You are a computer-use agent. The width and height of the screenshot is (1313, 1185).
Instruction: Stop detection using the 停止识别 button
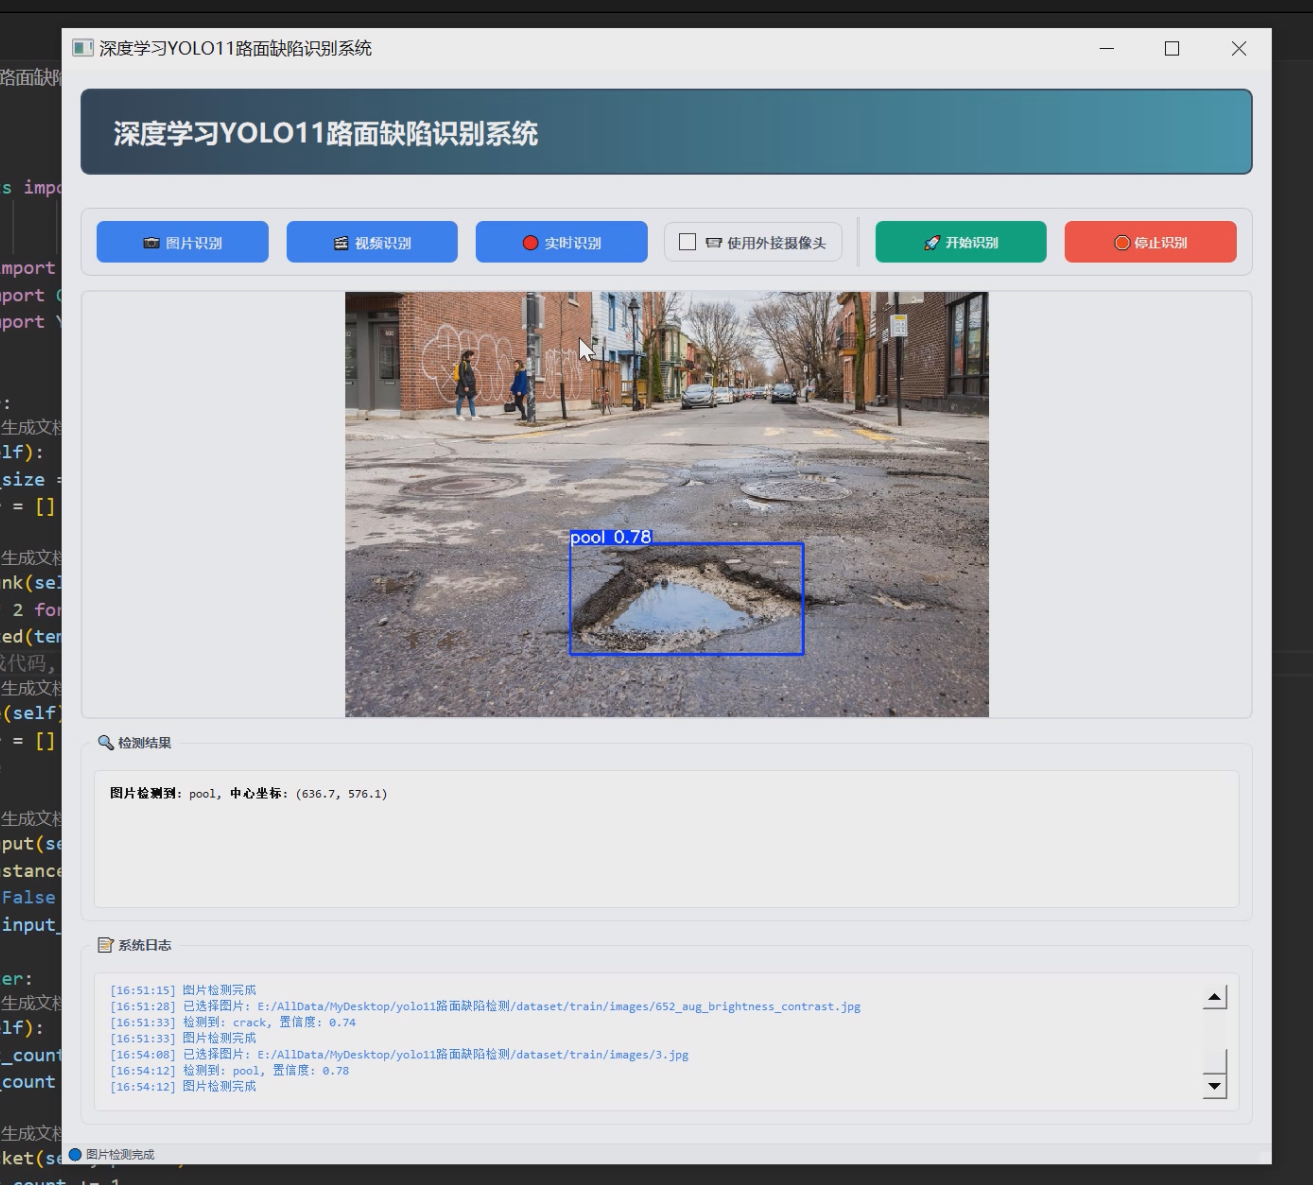click(1150, 242)
